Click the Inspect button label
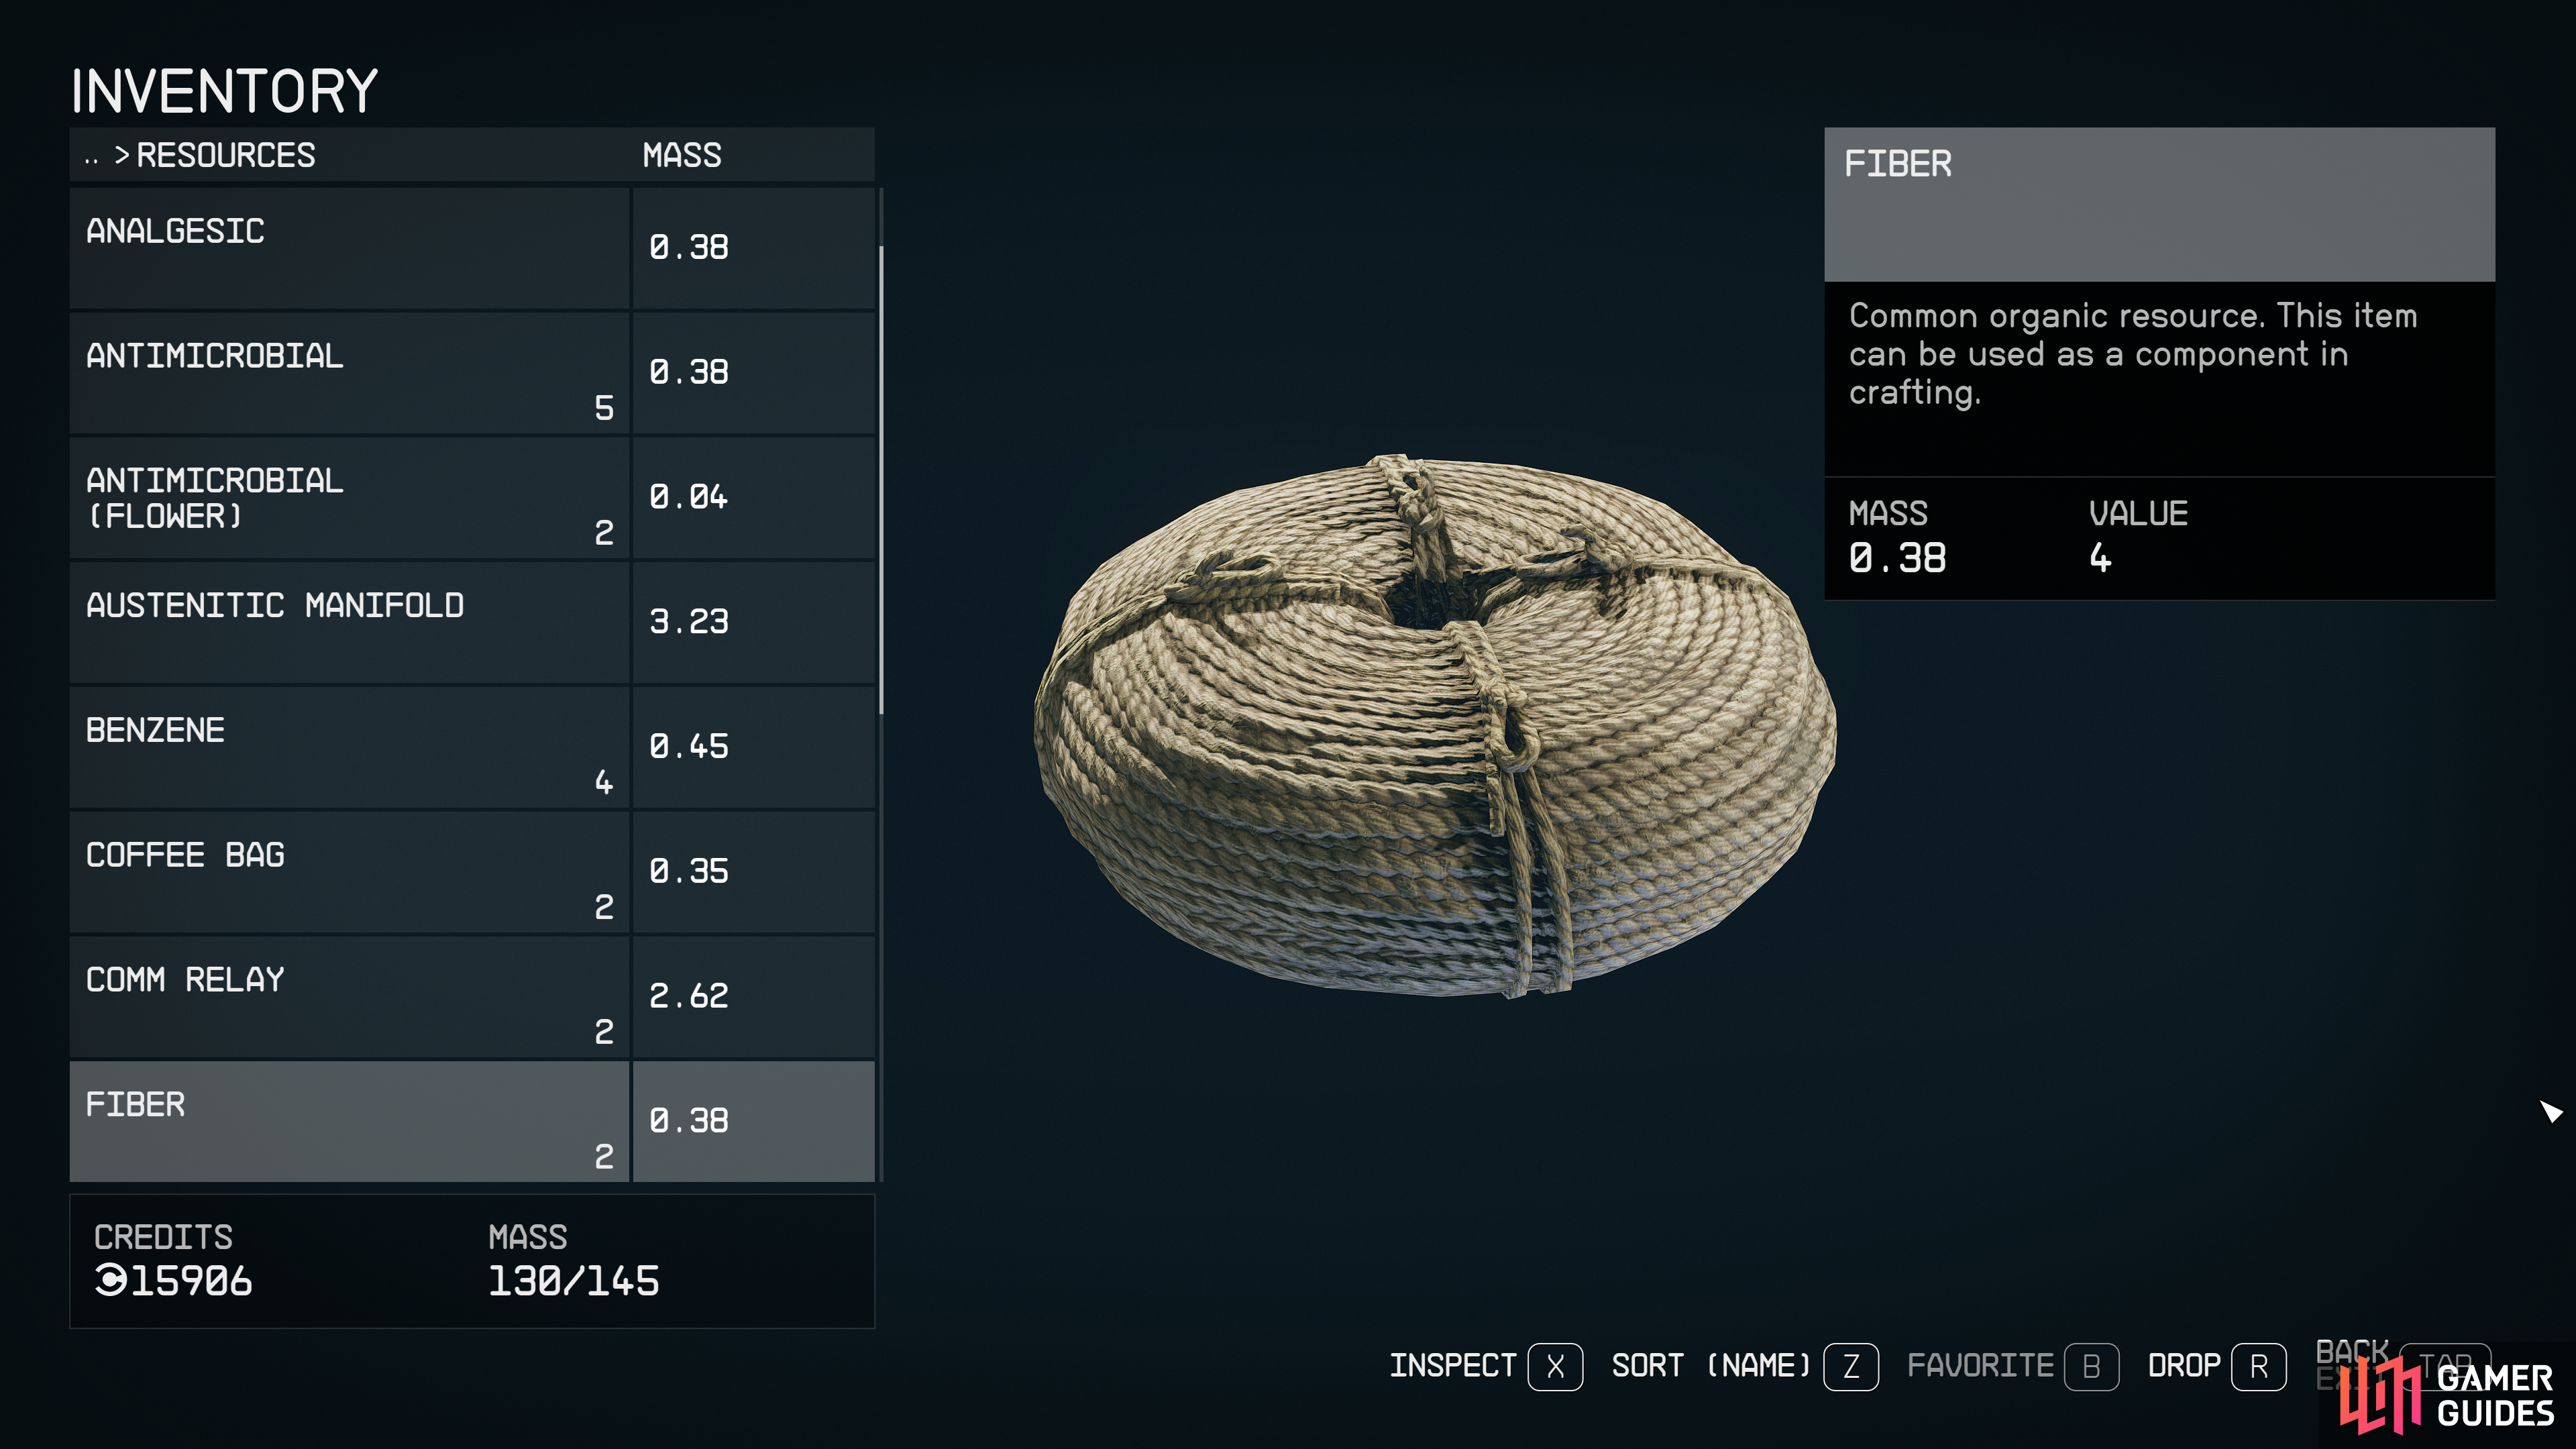The image size is (2576, 1449). (x=1452, y=1366)
